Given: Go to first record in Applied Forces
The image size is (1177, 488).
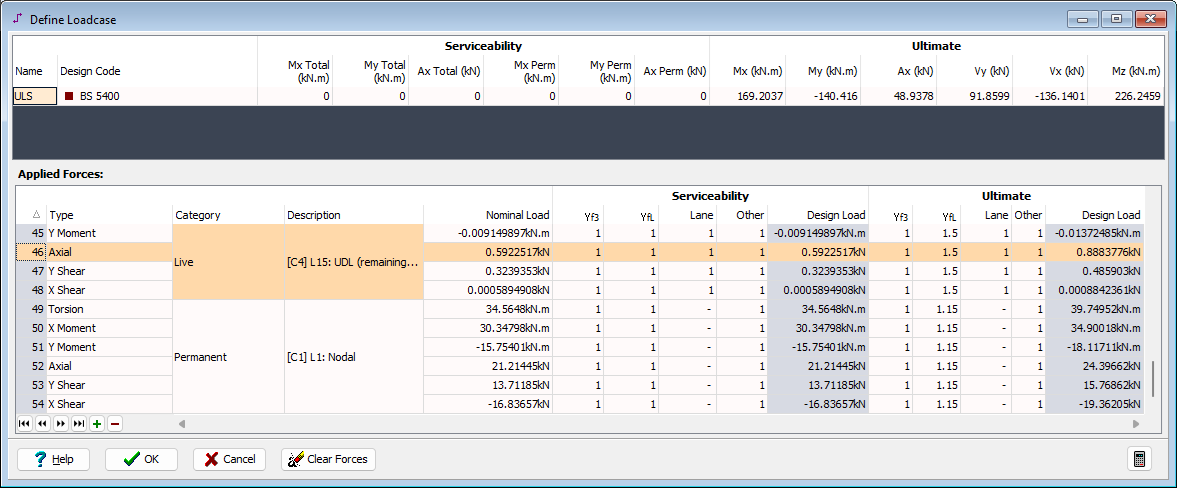Looking at the screenshot, I should click(x=24, y=424).
